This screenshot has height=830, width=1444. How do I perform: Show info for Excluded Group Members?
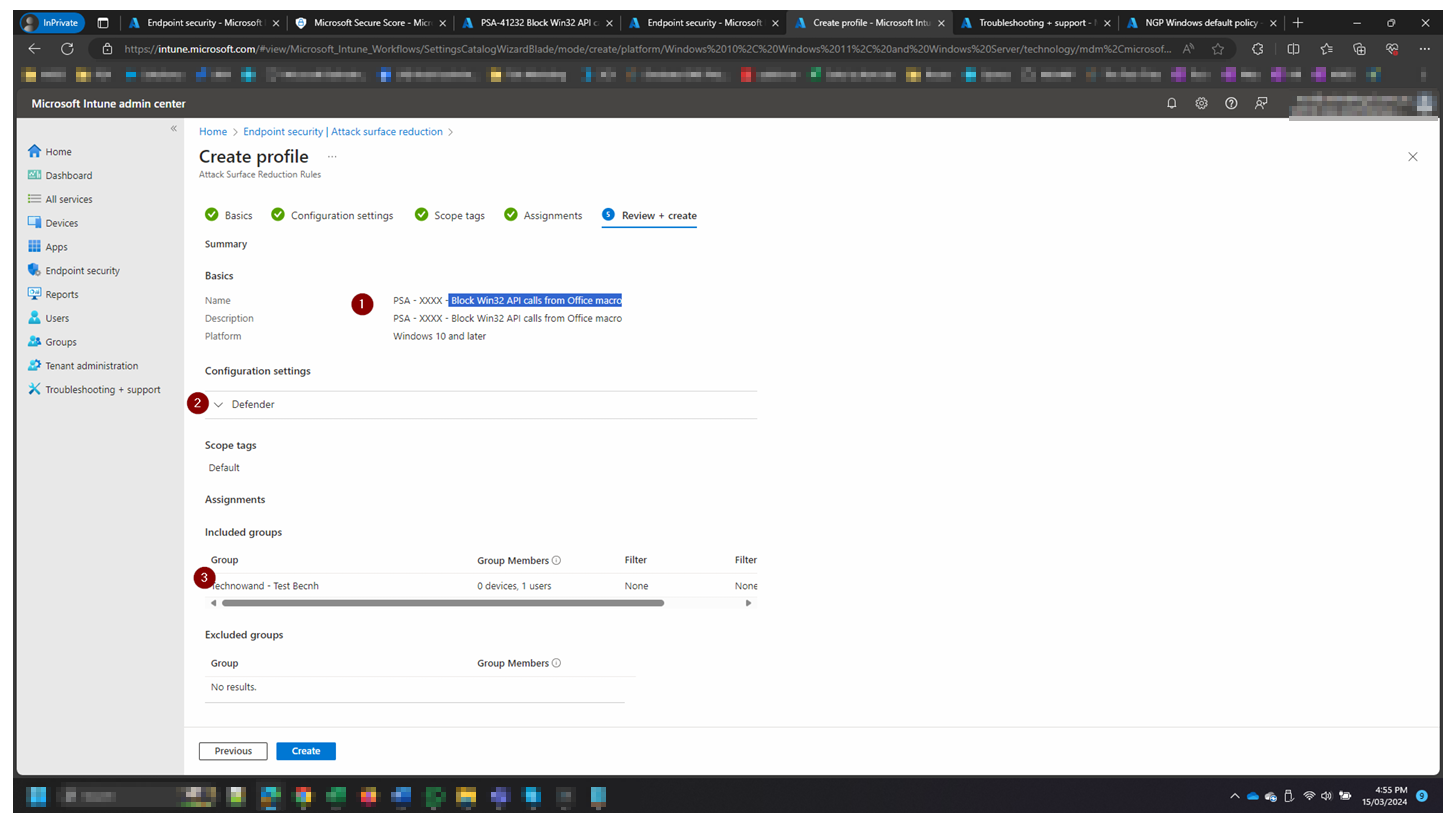pos(556,663)
